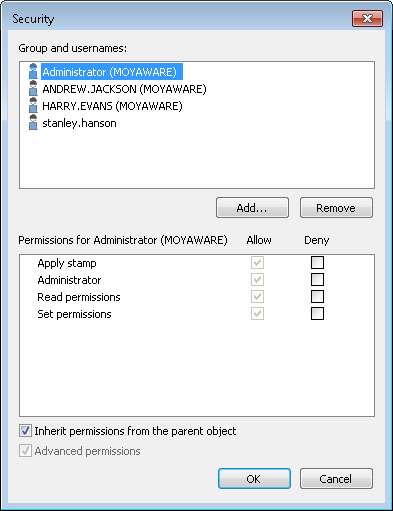Uncheck Inherit permissions from the parent object
Screen dimensions: 393x511
pyautogui.click(x=25, y=431)
